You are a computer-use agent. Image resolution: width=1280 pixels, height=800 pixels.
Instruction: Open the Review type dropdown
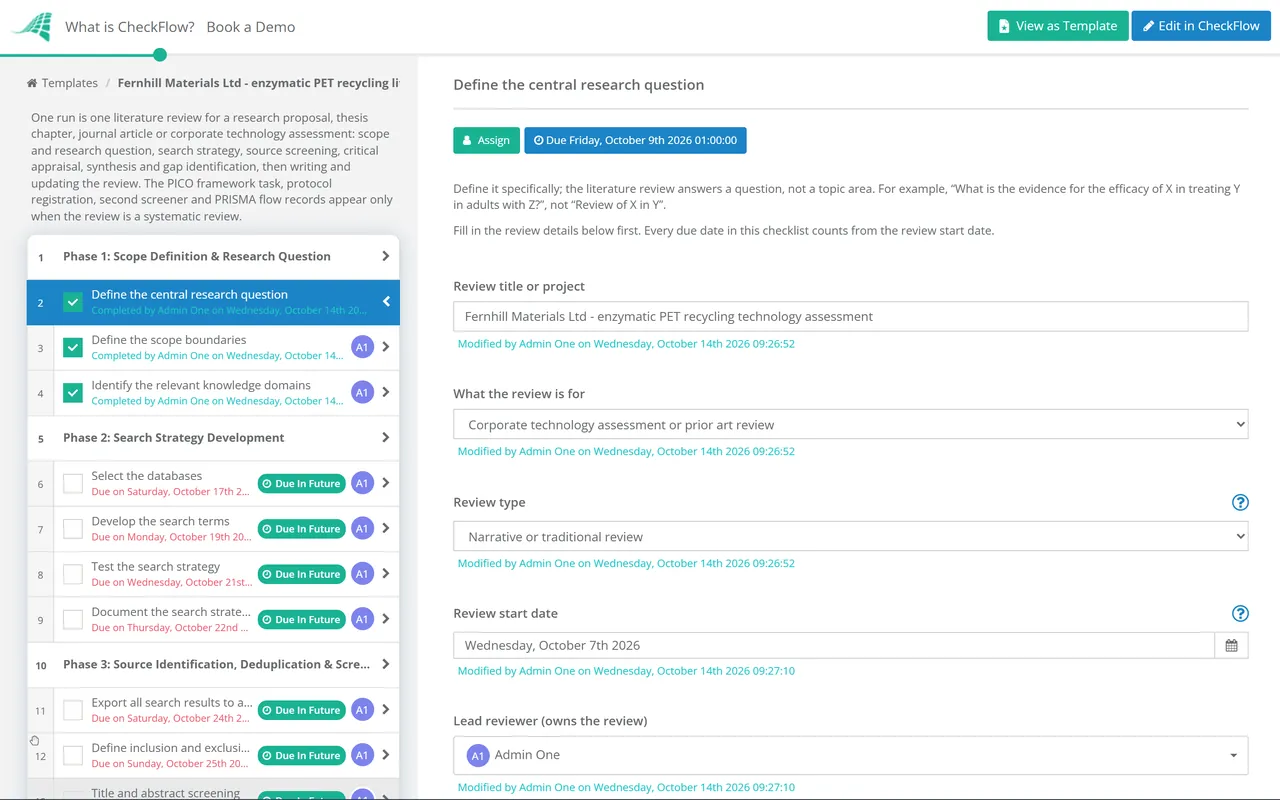[851, 536]
